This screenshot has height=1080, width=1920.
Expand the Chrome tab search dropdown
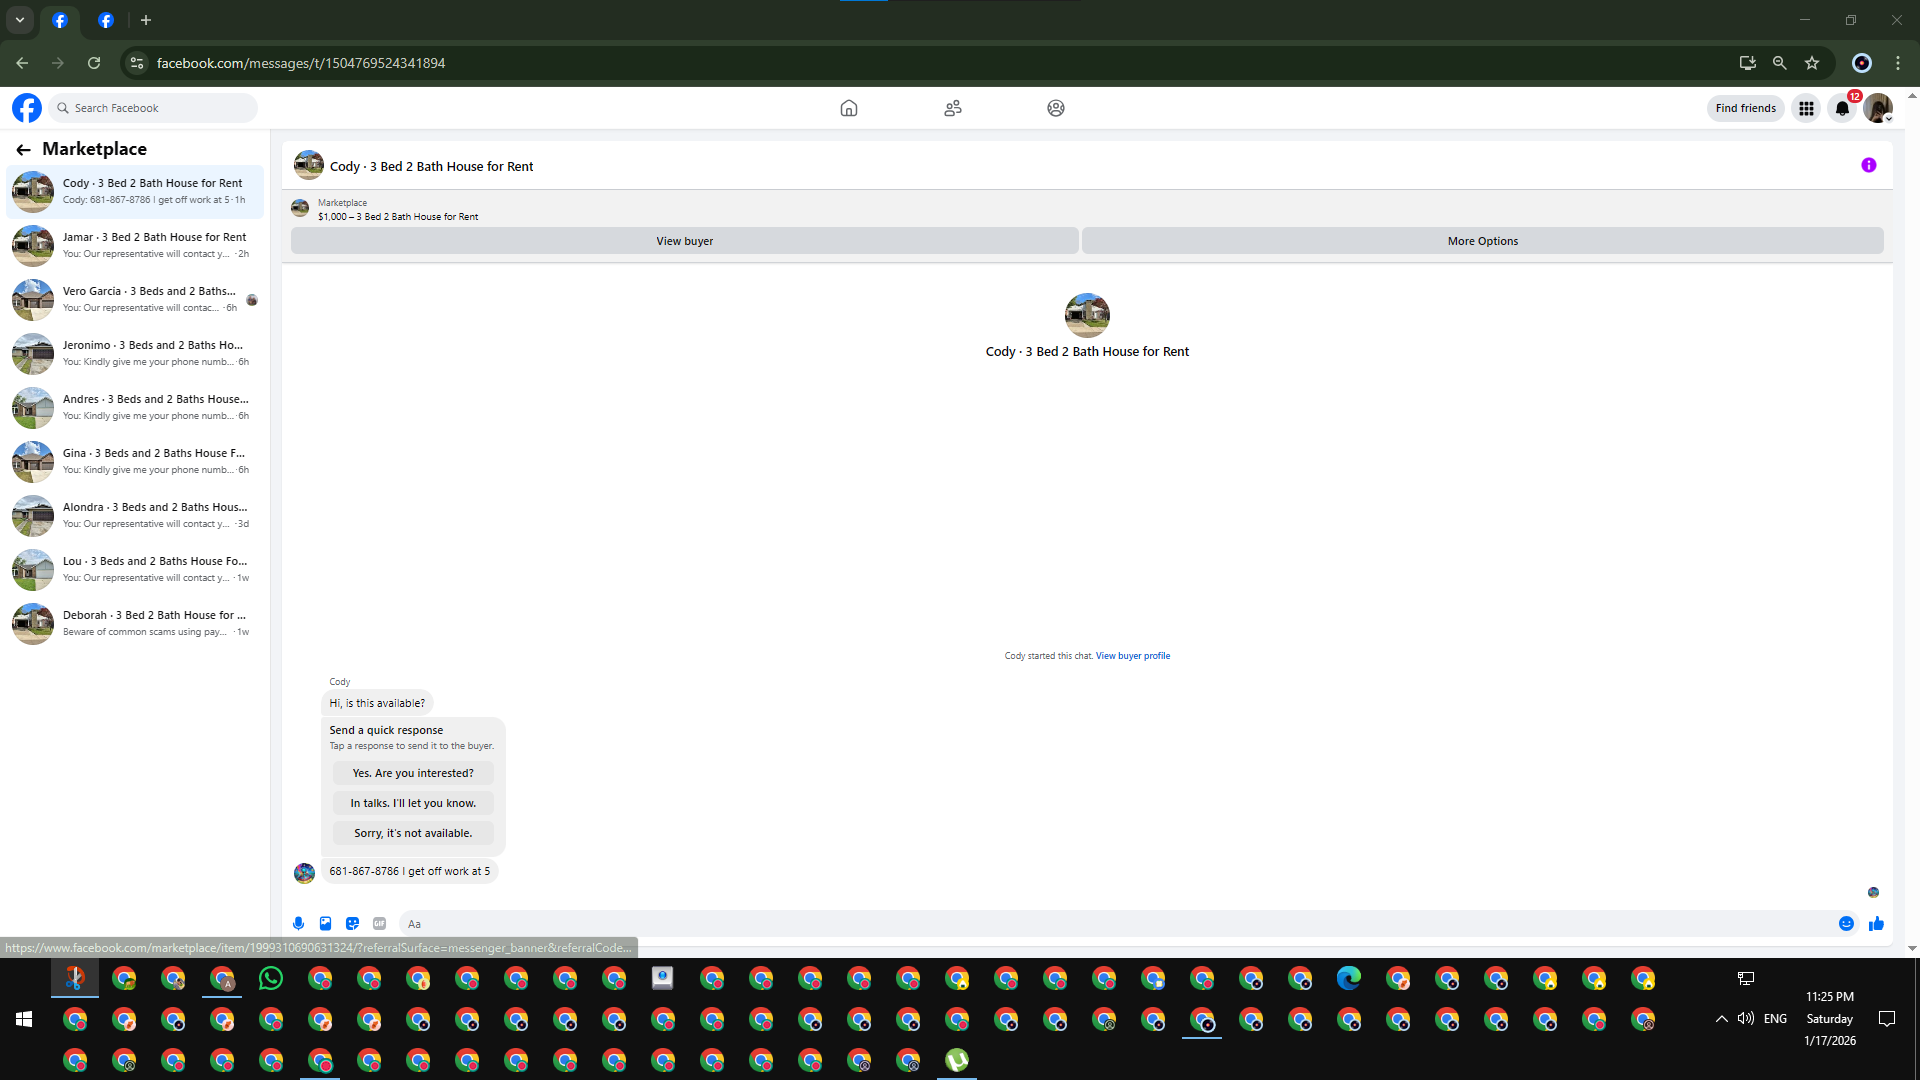pos(19,20)
